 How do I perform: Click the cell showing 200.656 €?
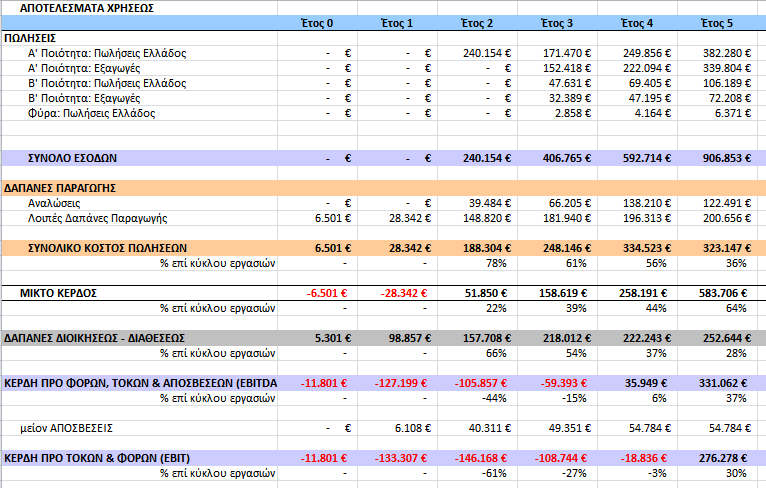[727, 218]
